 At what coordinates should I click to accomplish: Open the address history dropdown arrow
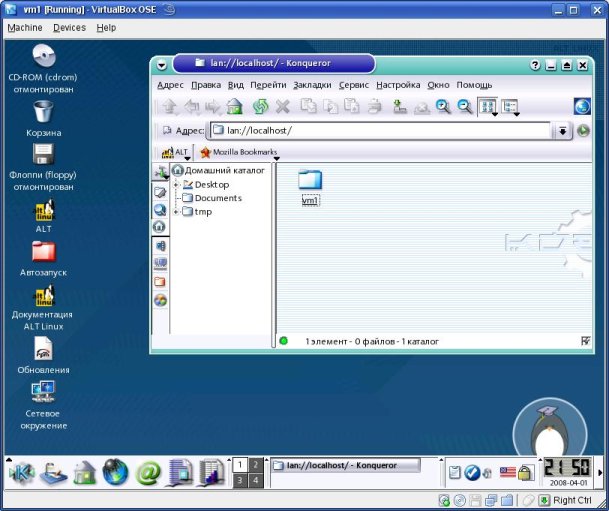pos(562,131)
